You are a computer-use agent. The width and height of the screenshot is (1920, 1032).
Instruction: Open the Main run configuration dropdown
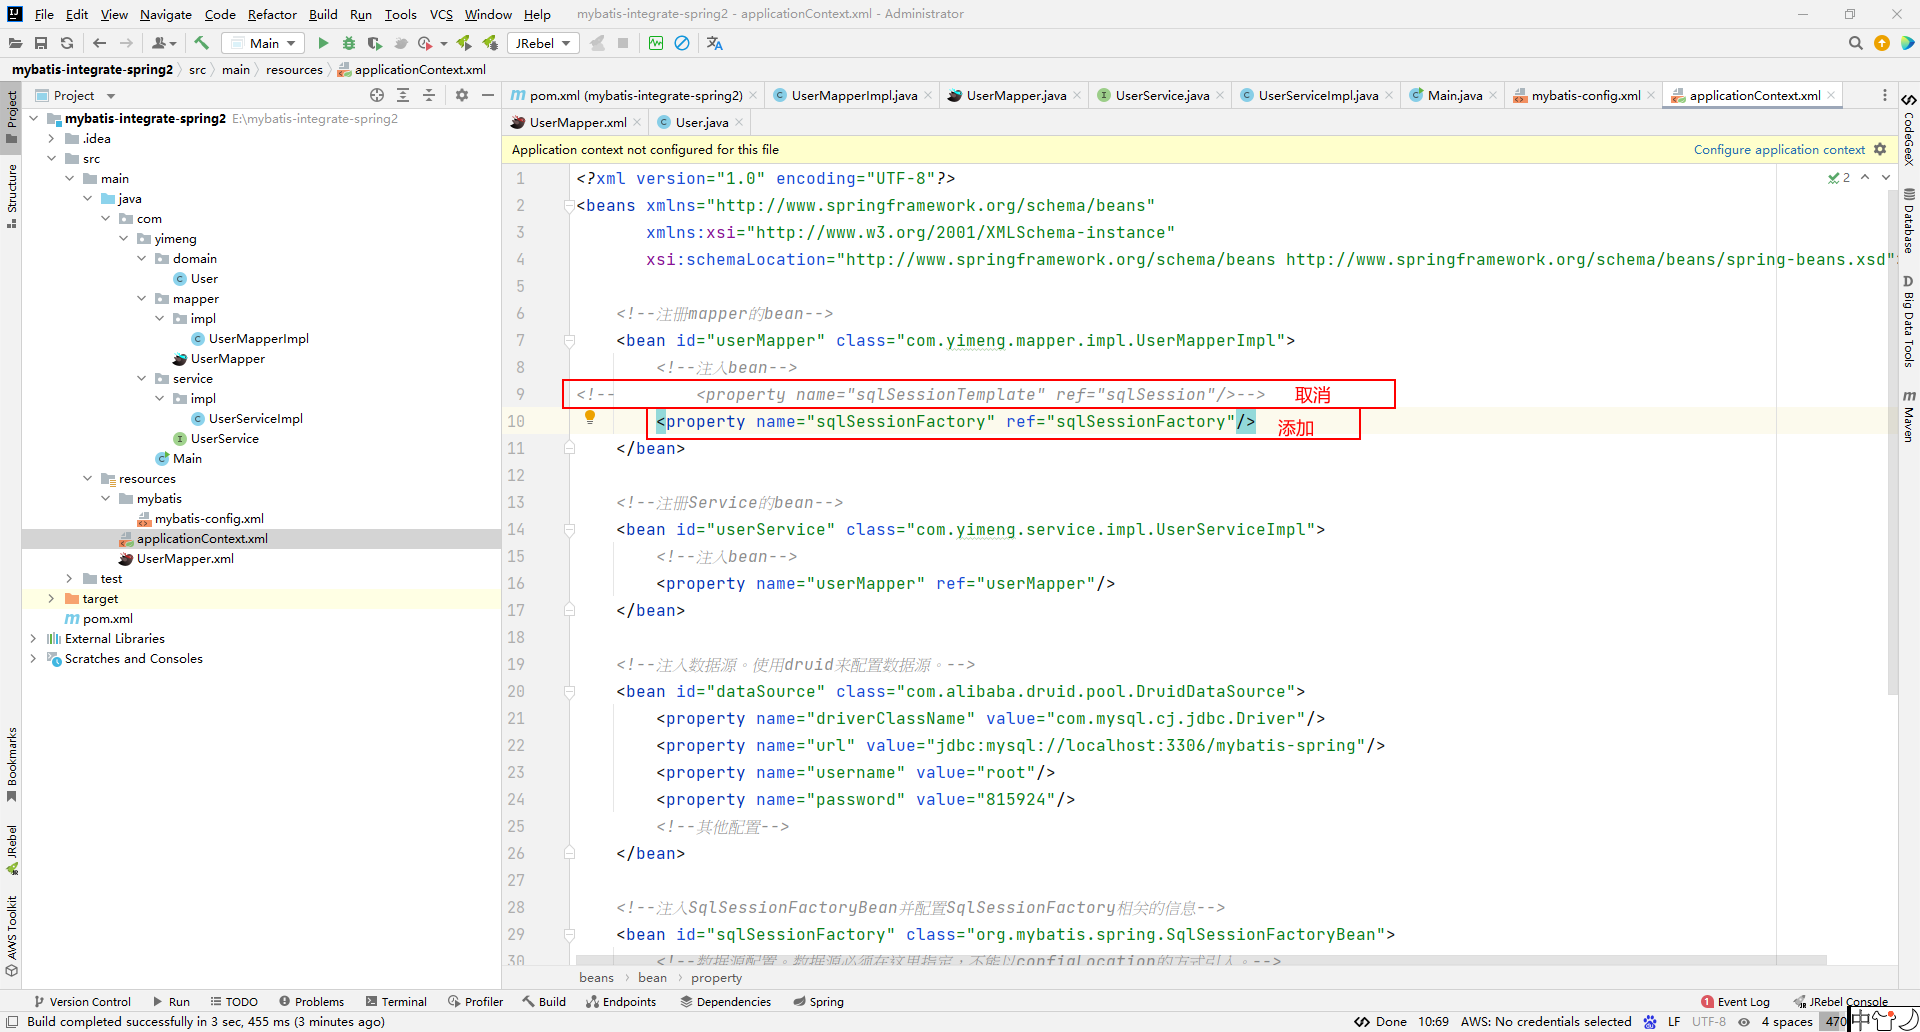263,43
